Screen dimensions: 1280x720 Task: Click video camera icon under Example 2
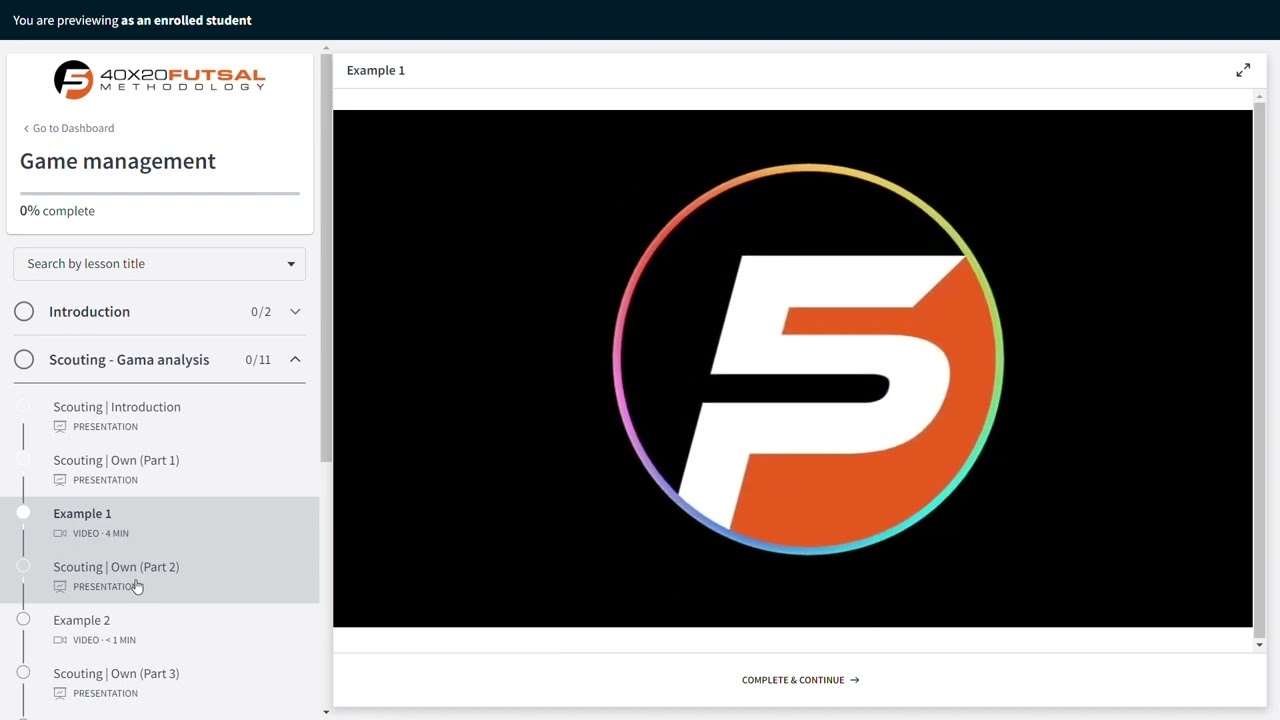click(x=60, y=640)
